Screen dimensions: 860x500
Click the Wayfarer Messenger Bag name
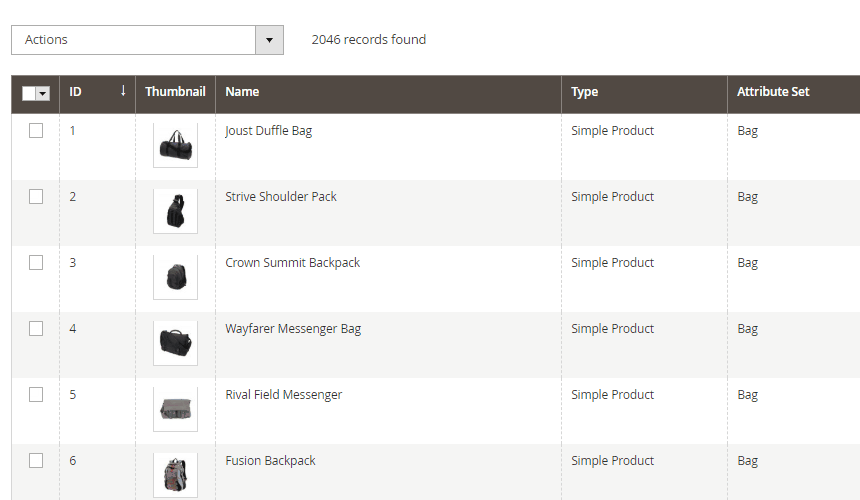click(x=293, y=329)
